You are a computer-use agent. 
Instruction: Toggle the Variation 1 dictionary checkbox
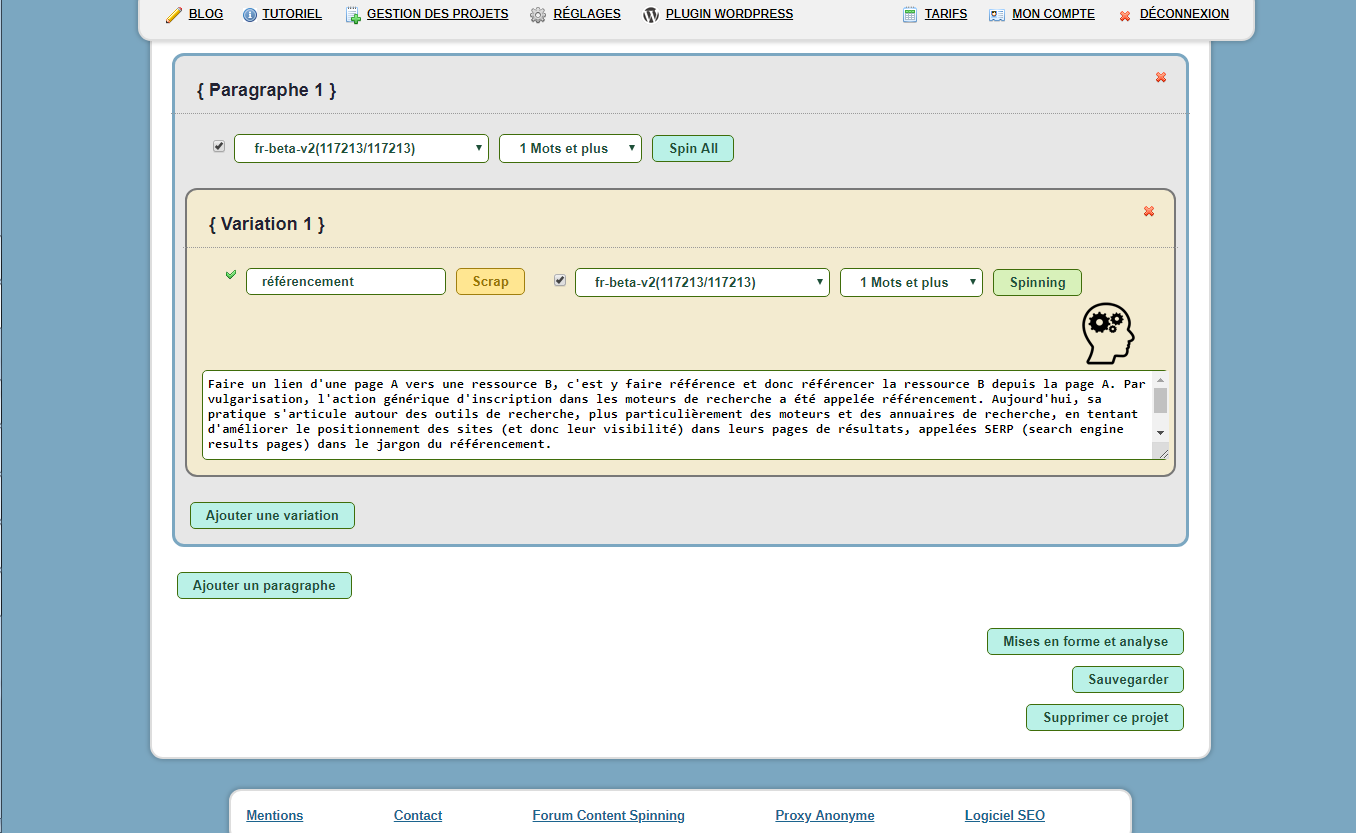point(560,280)
